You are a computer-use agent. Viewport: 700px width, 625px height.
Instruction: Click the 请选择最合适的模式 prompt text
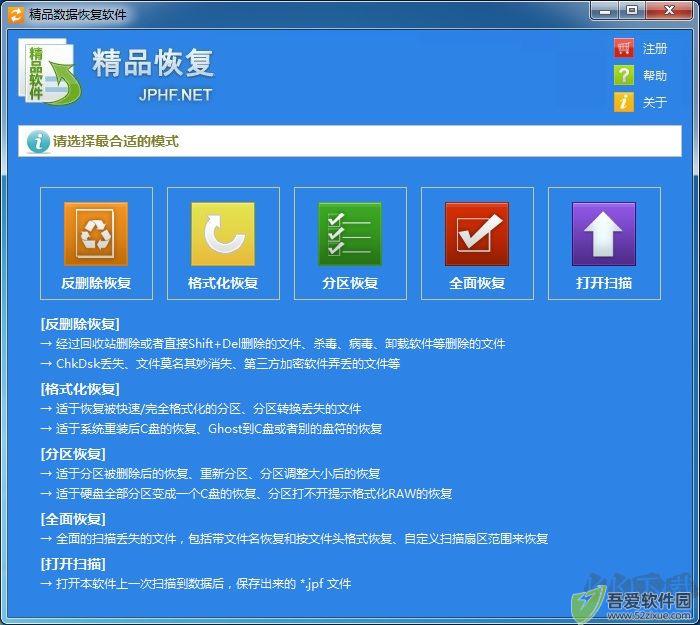point(116,142)
